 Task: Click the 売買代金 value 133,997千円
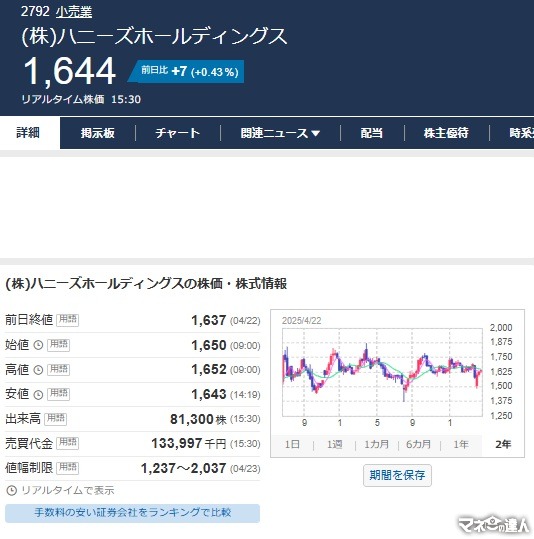[x=189, y=443]
